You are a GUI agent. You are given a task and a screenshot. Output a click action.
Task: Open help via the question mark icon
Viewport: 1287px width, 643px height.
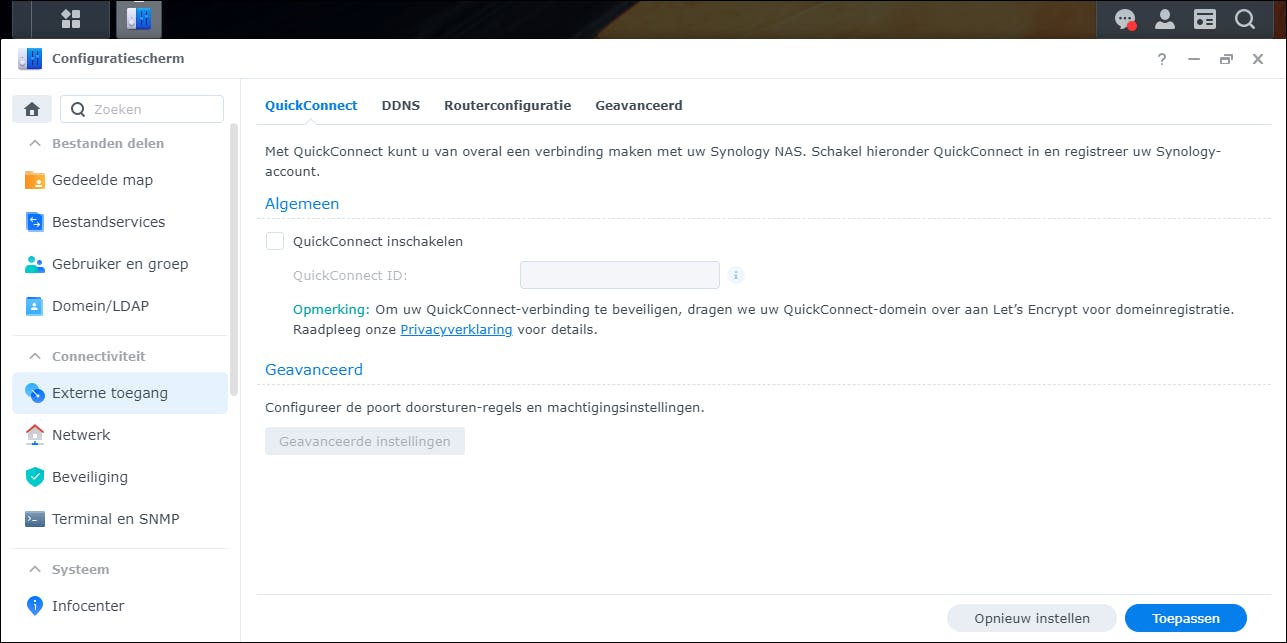pos(1162,59)
